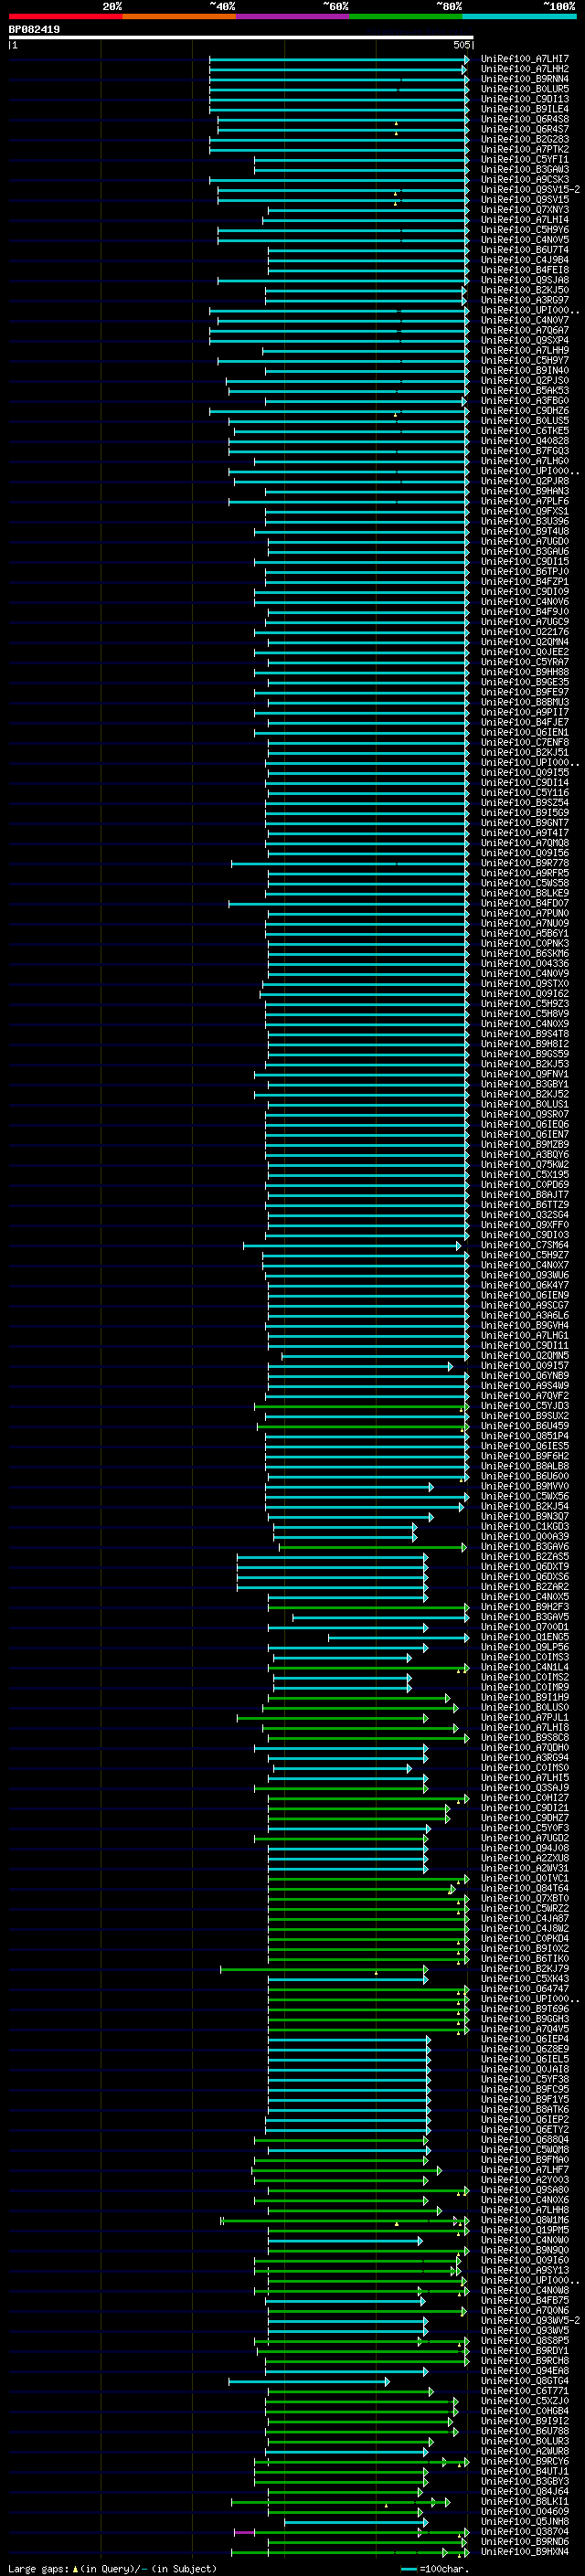Click the UniRef100_A9CSK3 entry

tap(524, 180)
